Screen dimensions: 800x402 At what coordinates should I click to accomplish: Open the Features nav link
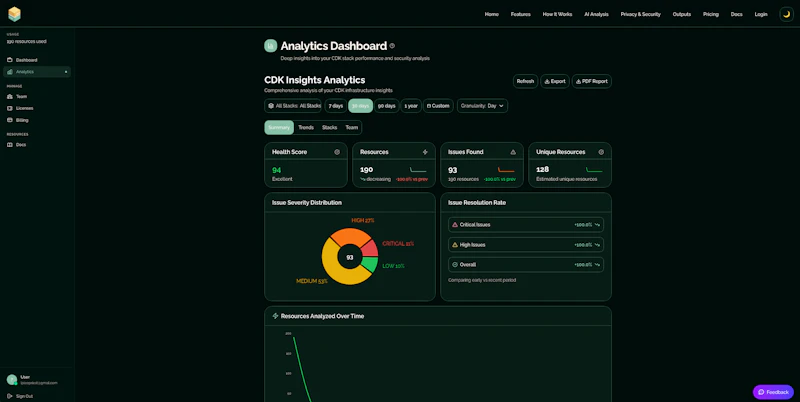(520, 14)
